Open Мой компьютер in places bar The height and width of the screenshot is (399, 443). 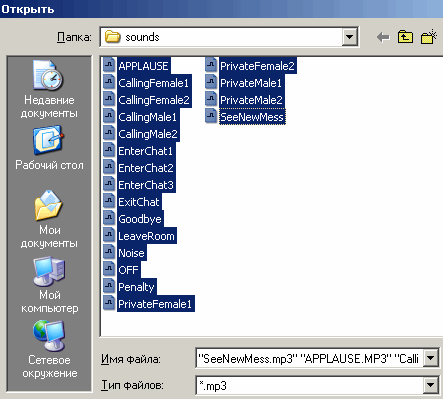click(49, 284)
